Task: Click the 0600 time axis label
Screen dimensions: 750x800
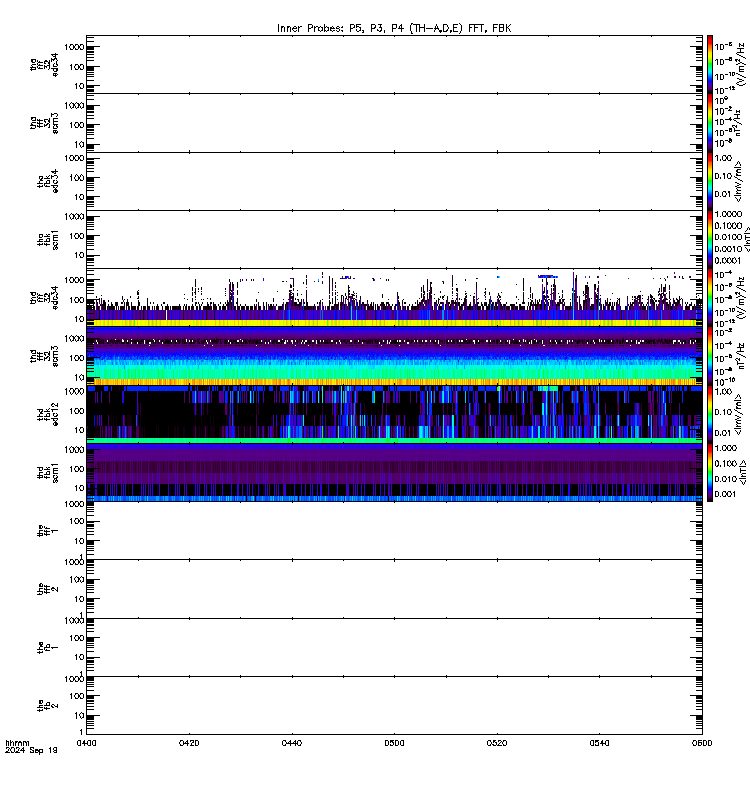Action: tap(702, 743)
